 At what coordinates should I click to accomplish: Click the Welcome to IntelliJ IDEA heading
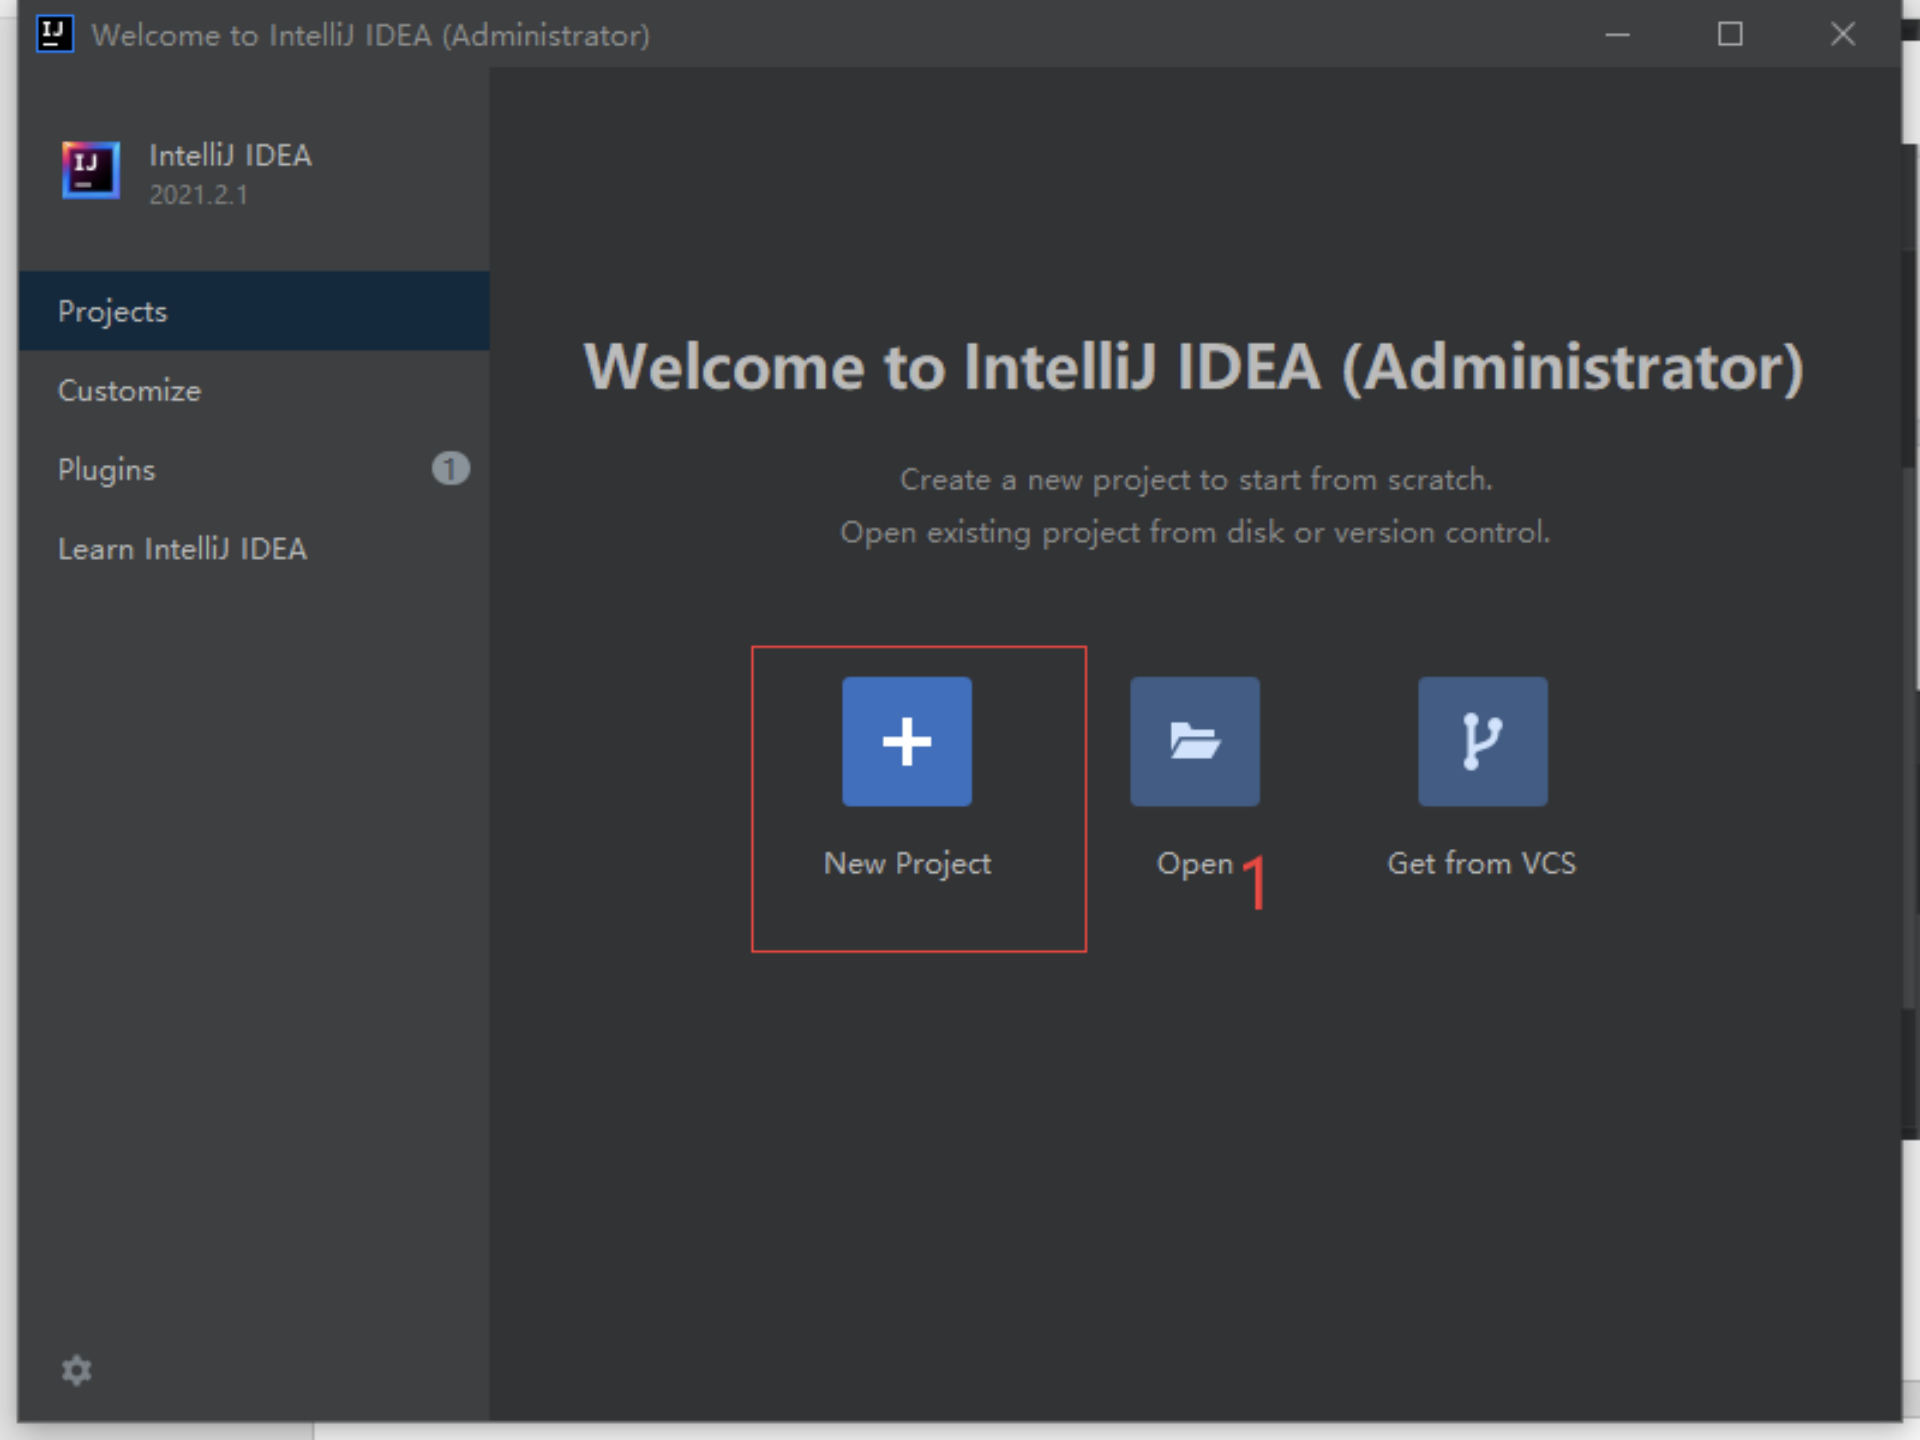click(x=1194, y=366)
